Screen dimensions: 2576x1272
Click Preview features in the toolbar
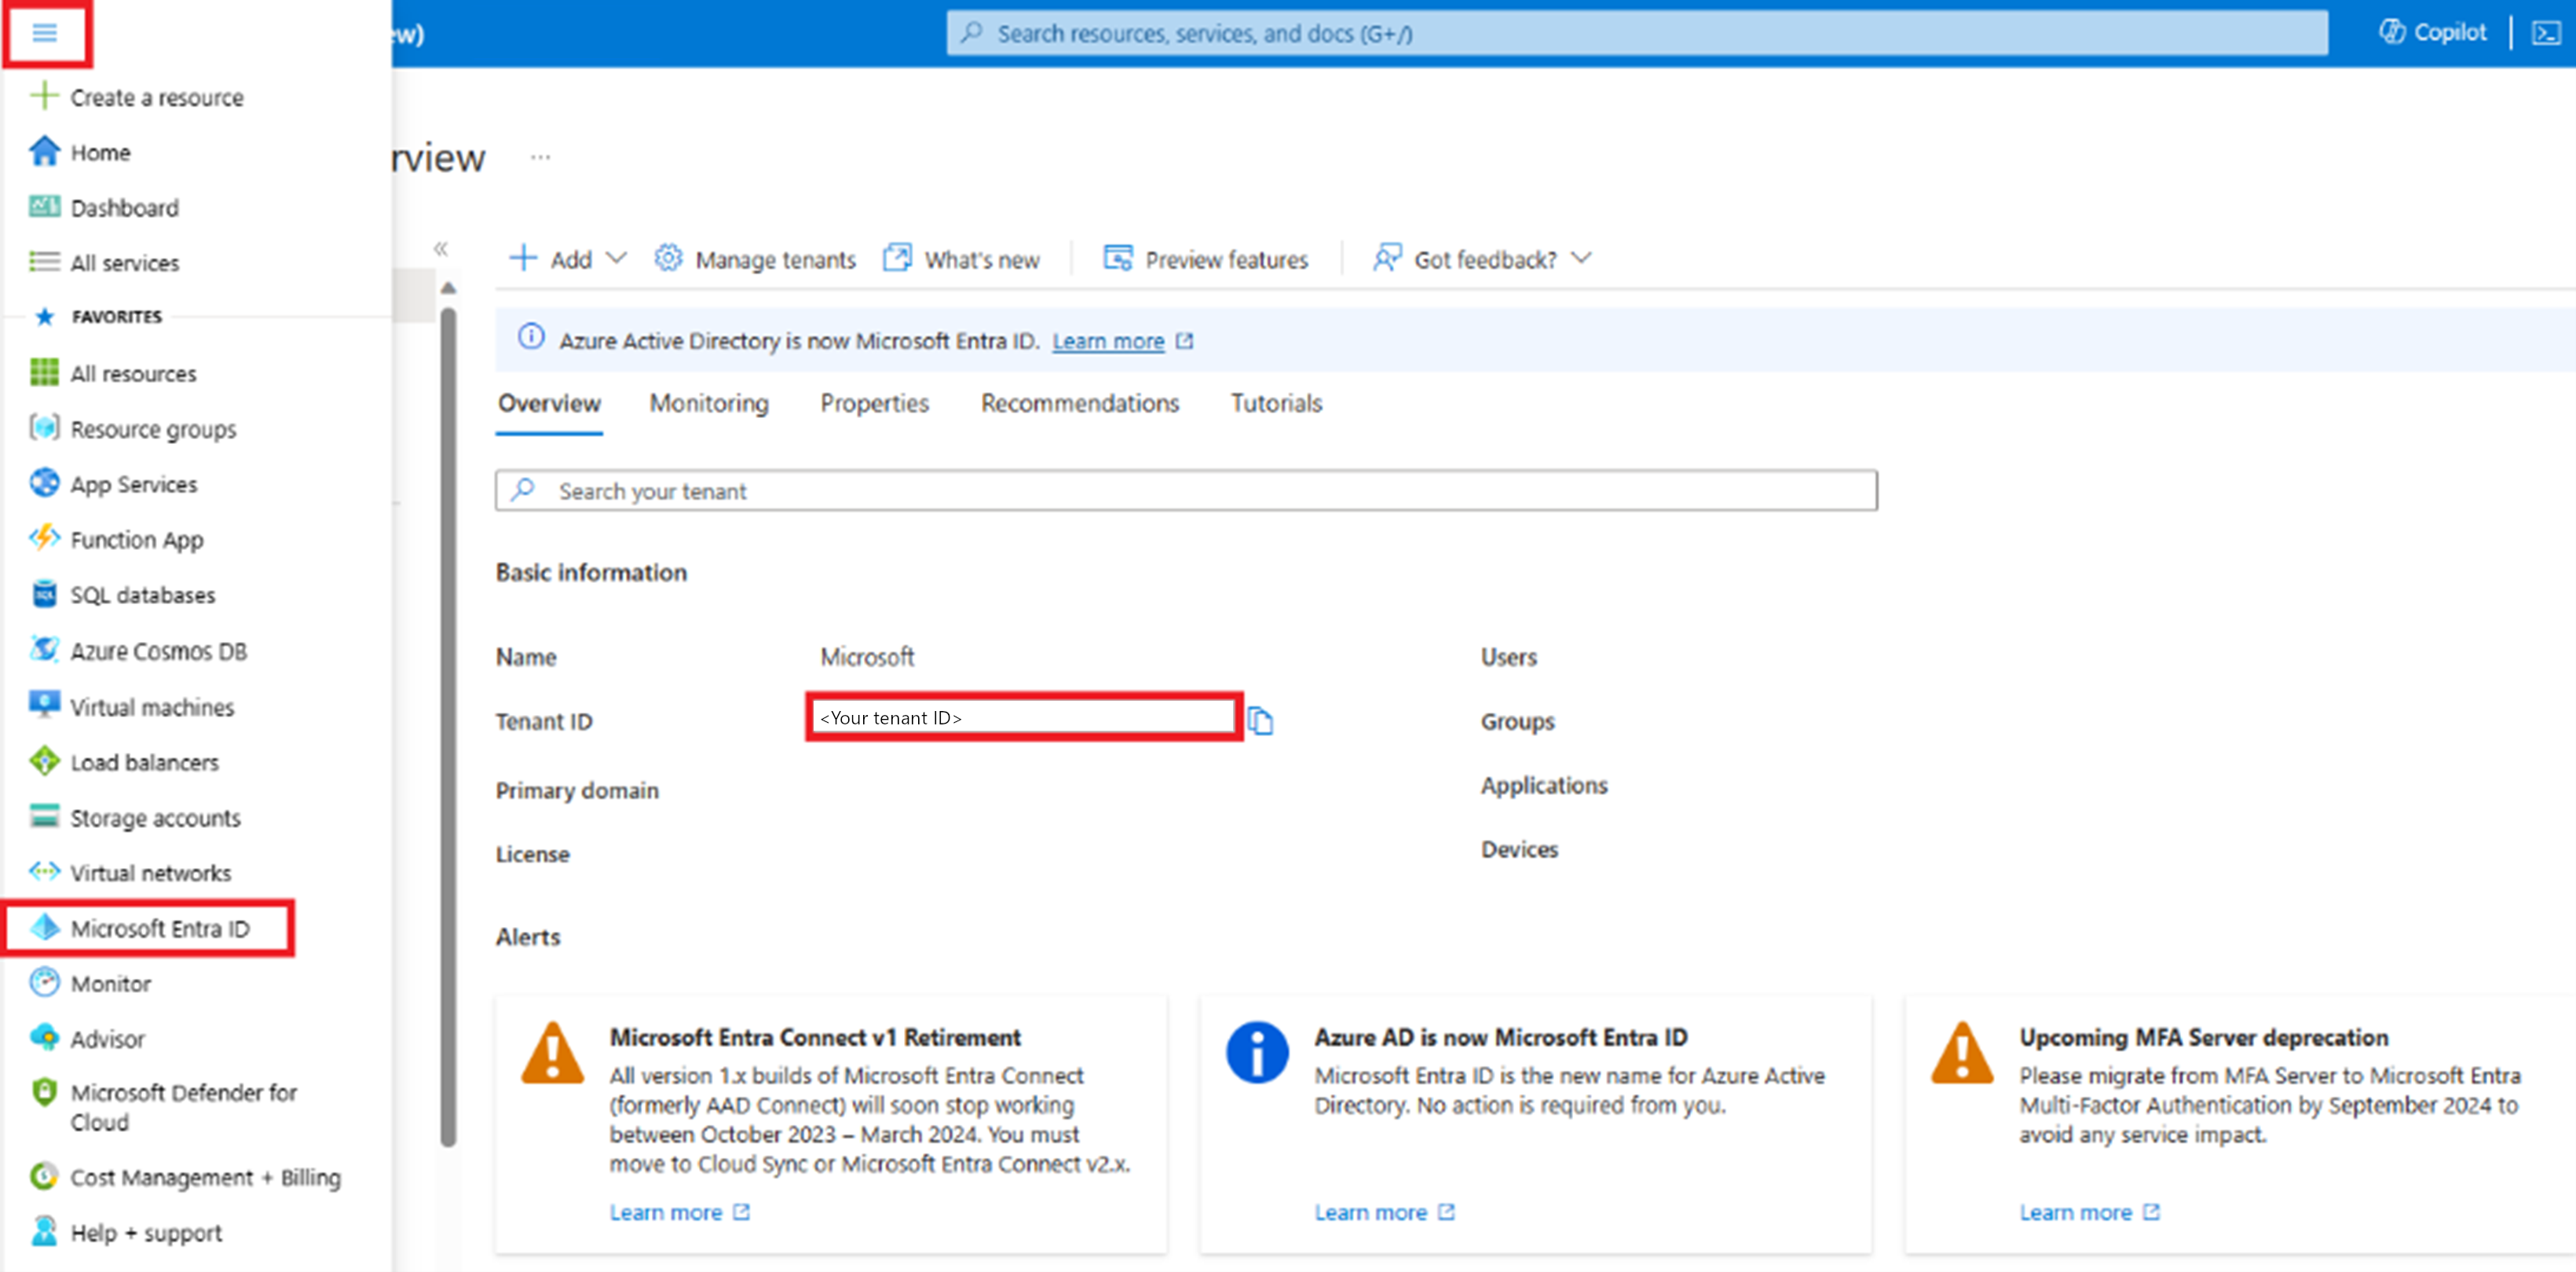point(1205,259)
